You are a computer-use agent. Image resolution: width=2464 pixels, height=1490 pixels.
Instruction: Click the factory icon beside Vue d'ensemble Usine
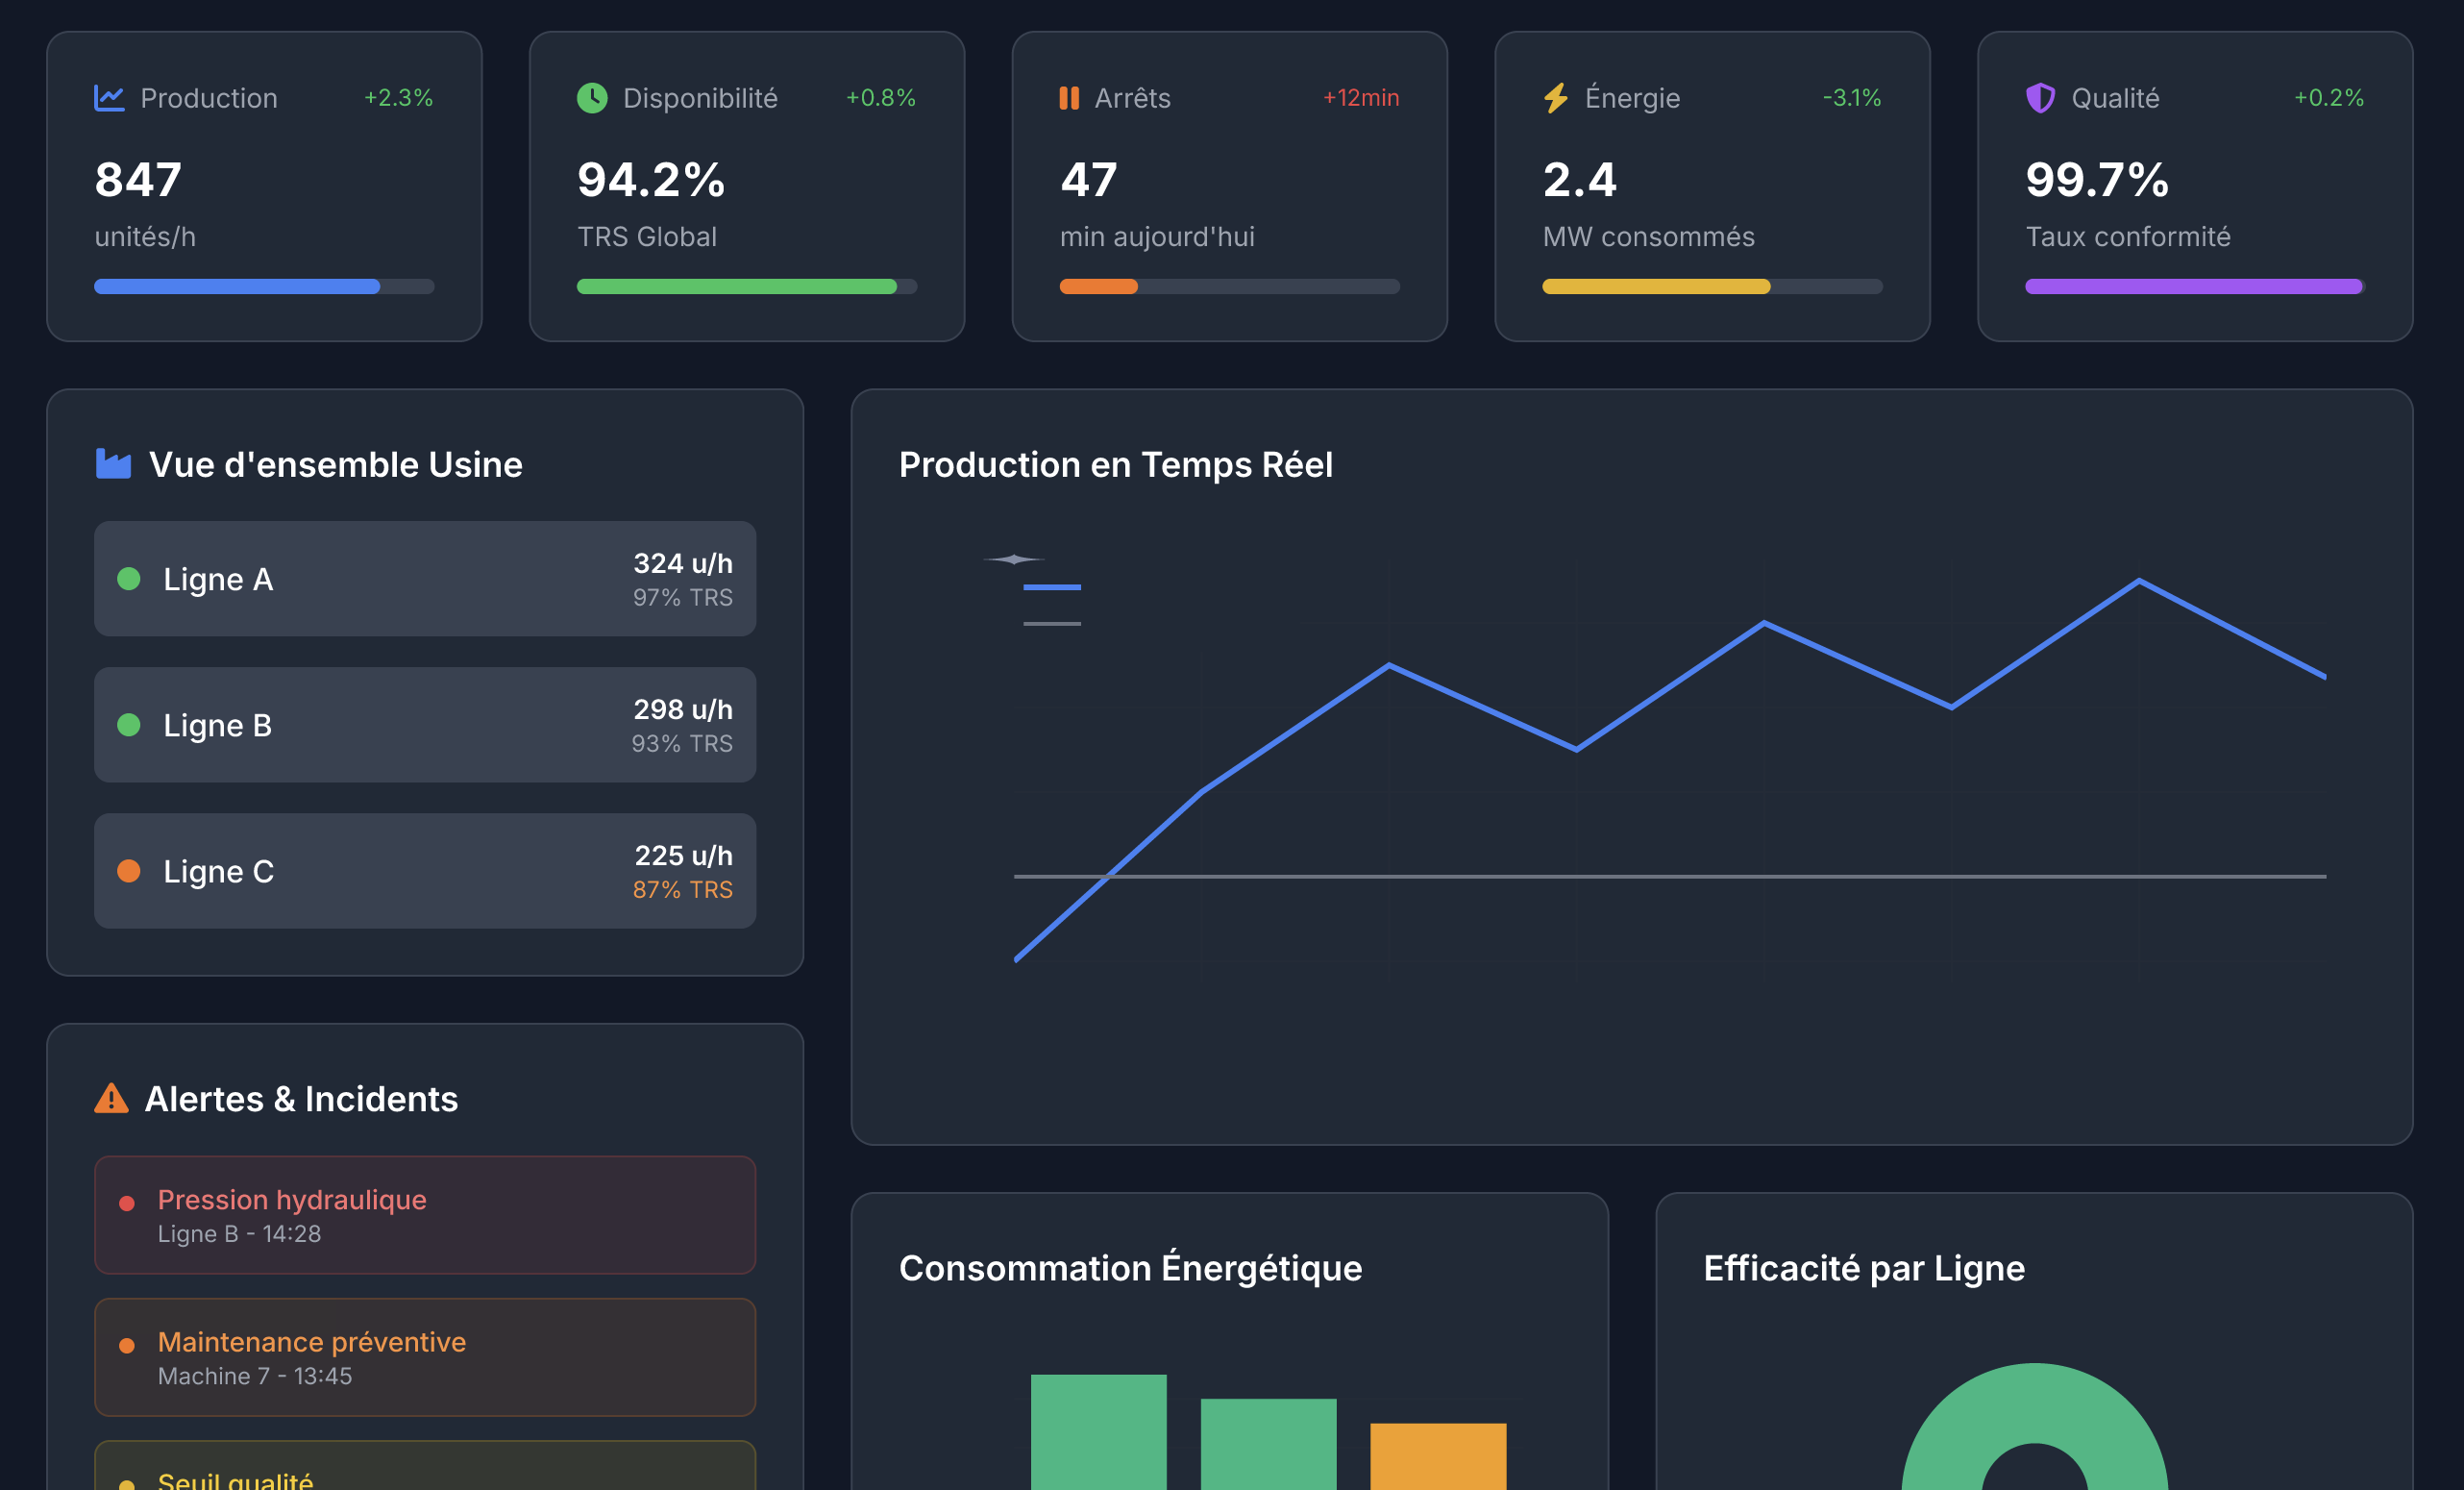tap(112, 463)
